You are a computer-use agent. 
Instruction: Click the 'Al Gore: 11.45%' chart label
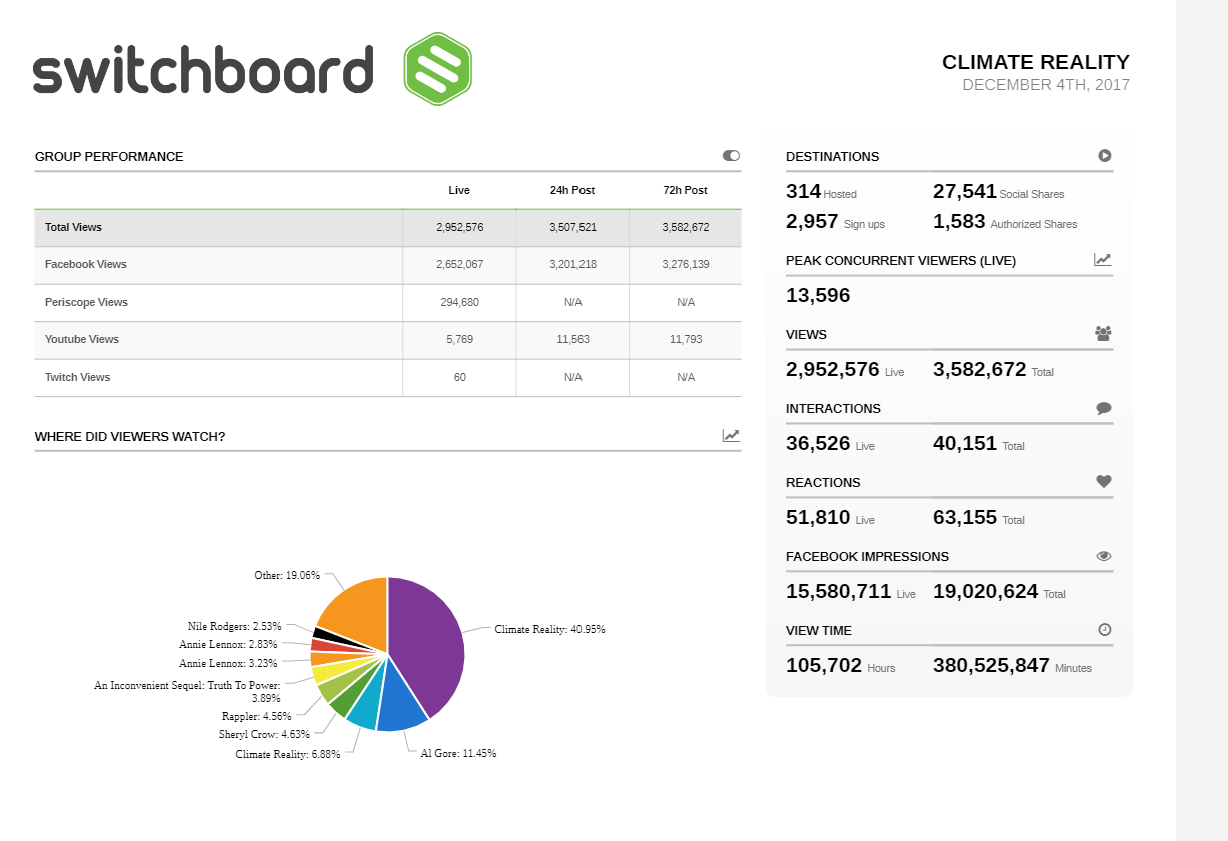point(458,753)
